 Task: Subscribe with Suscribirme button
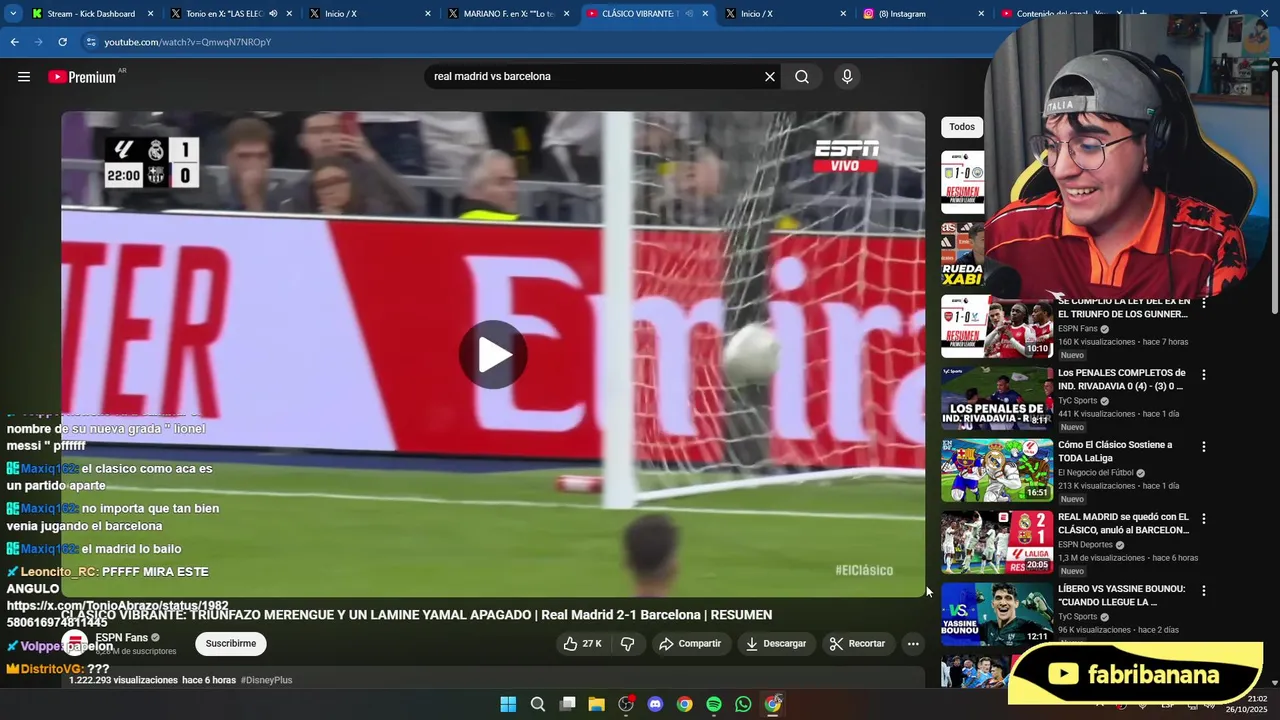[231, 644]
